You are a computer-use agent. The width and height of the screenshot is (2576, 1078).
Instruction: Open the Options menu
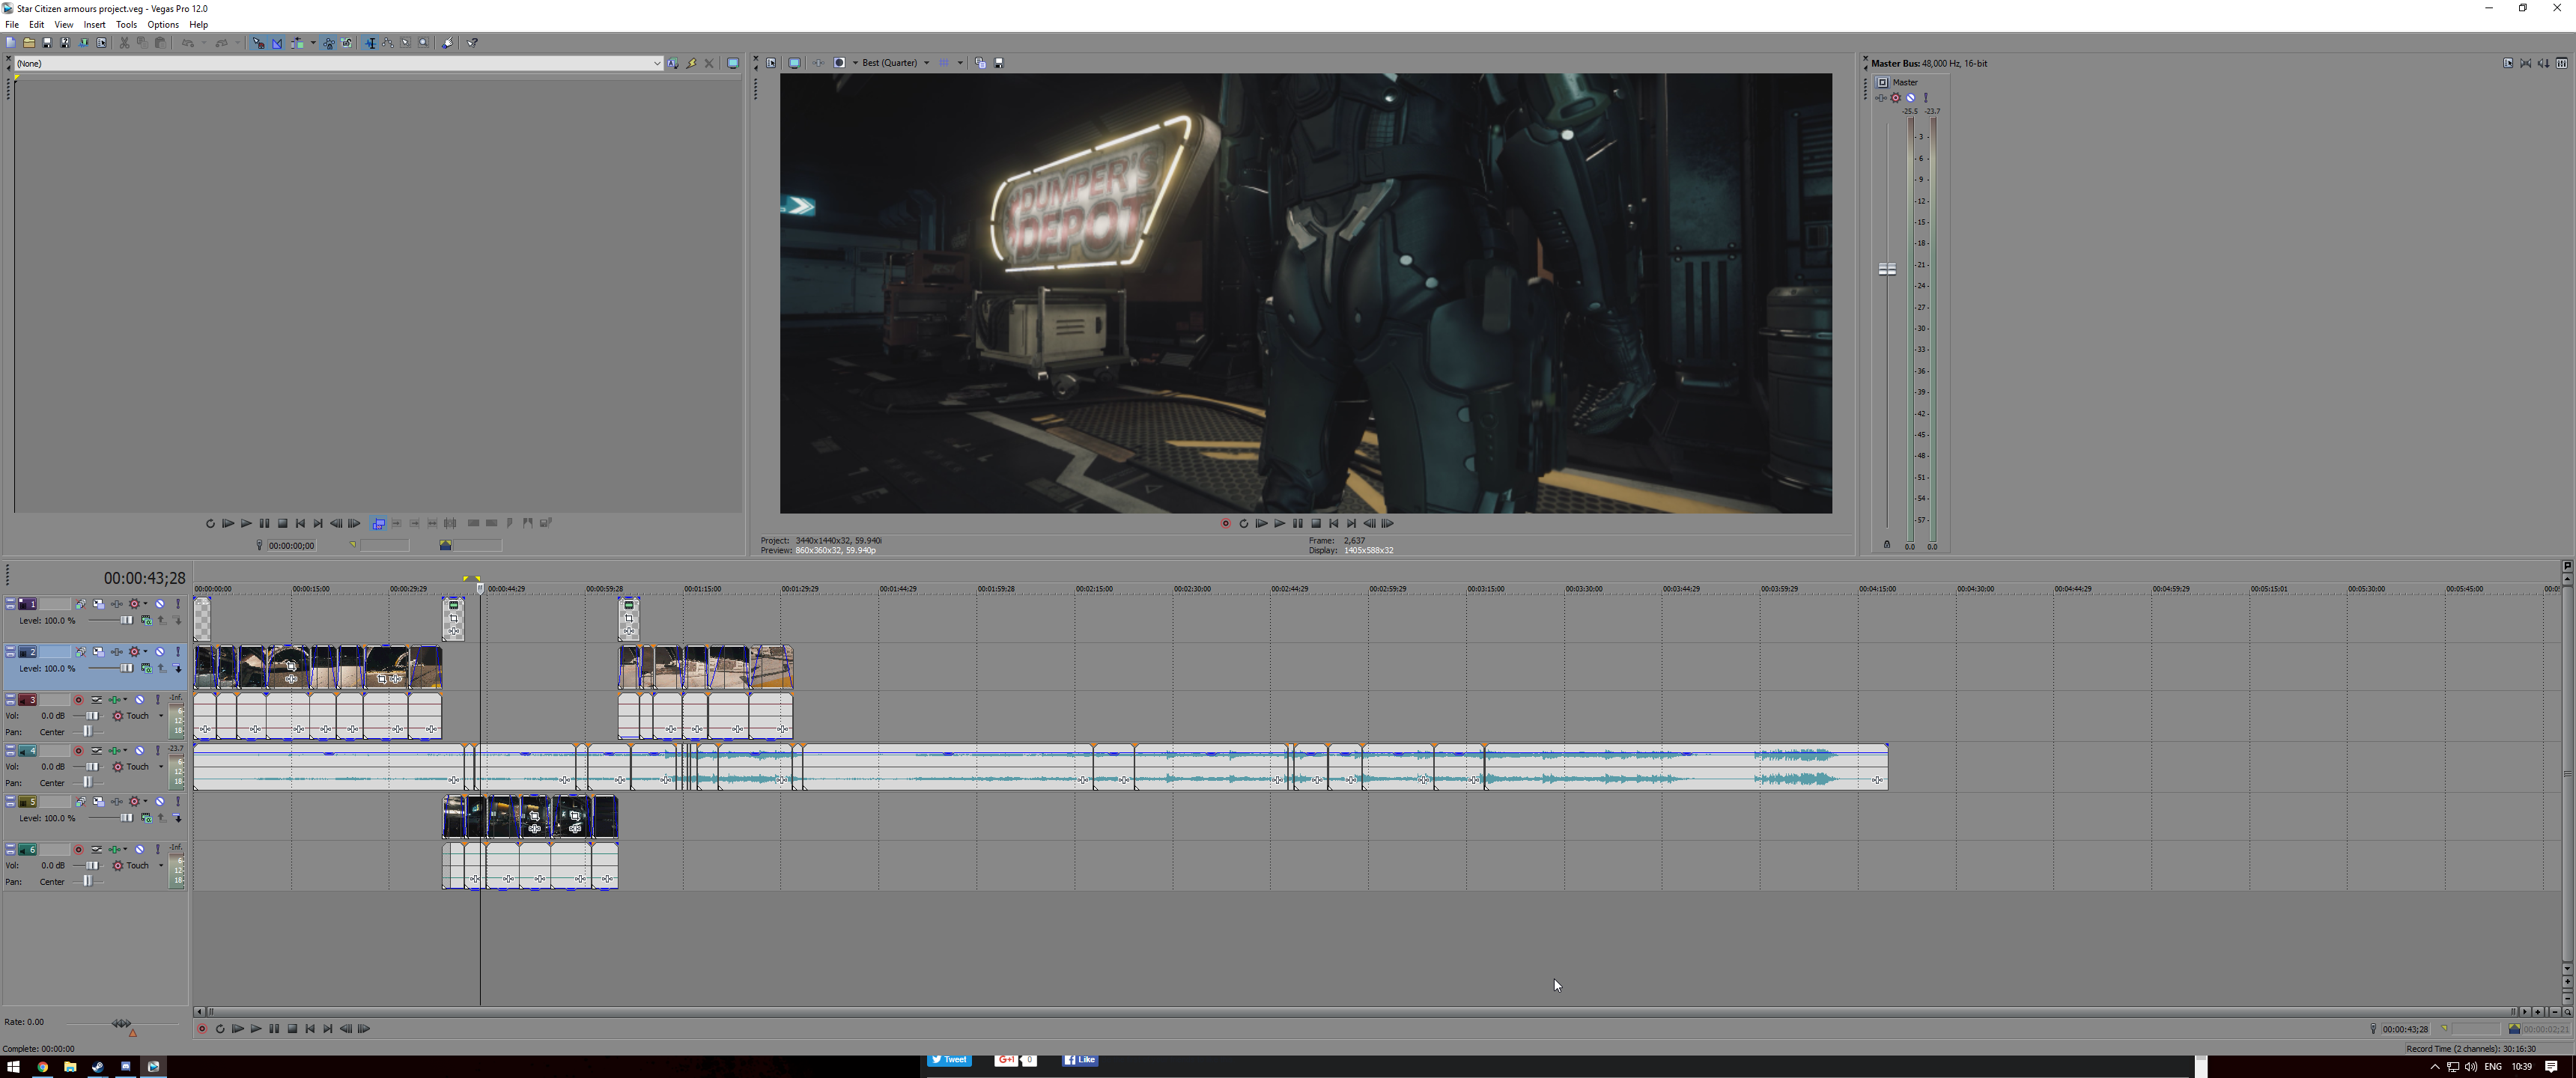point(163,24)
